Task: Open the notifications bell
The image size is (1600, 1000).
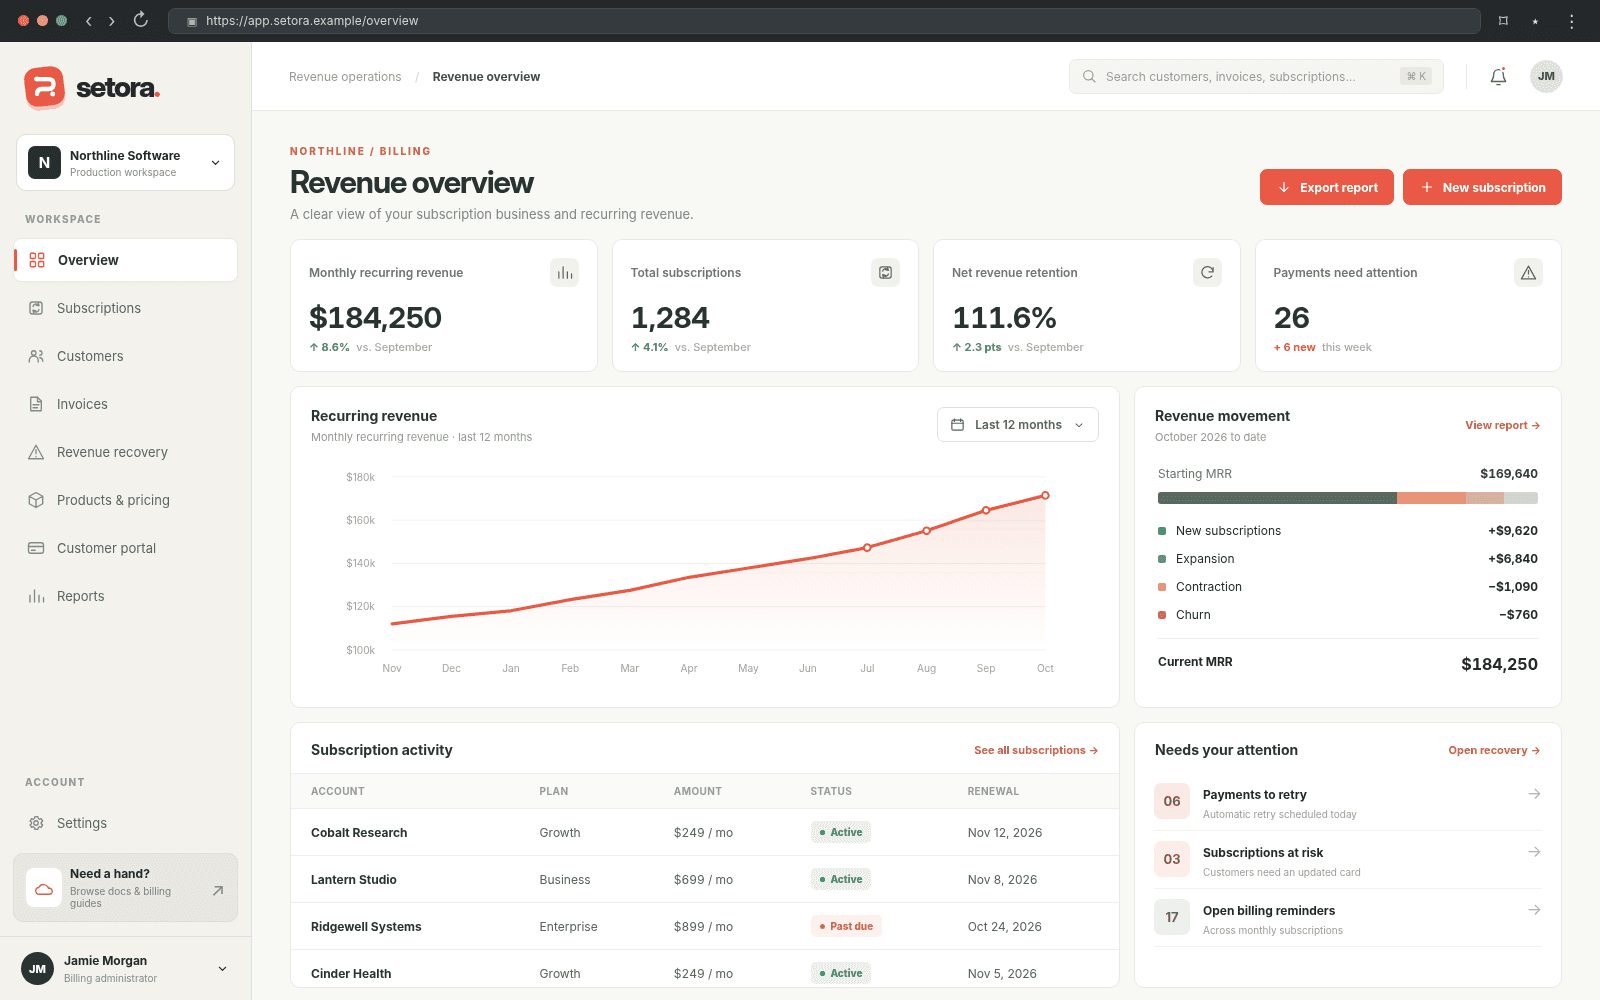Action: click(1498, 77)
